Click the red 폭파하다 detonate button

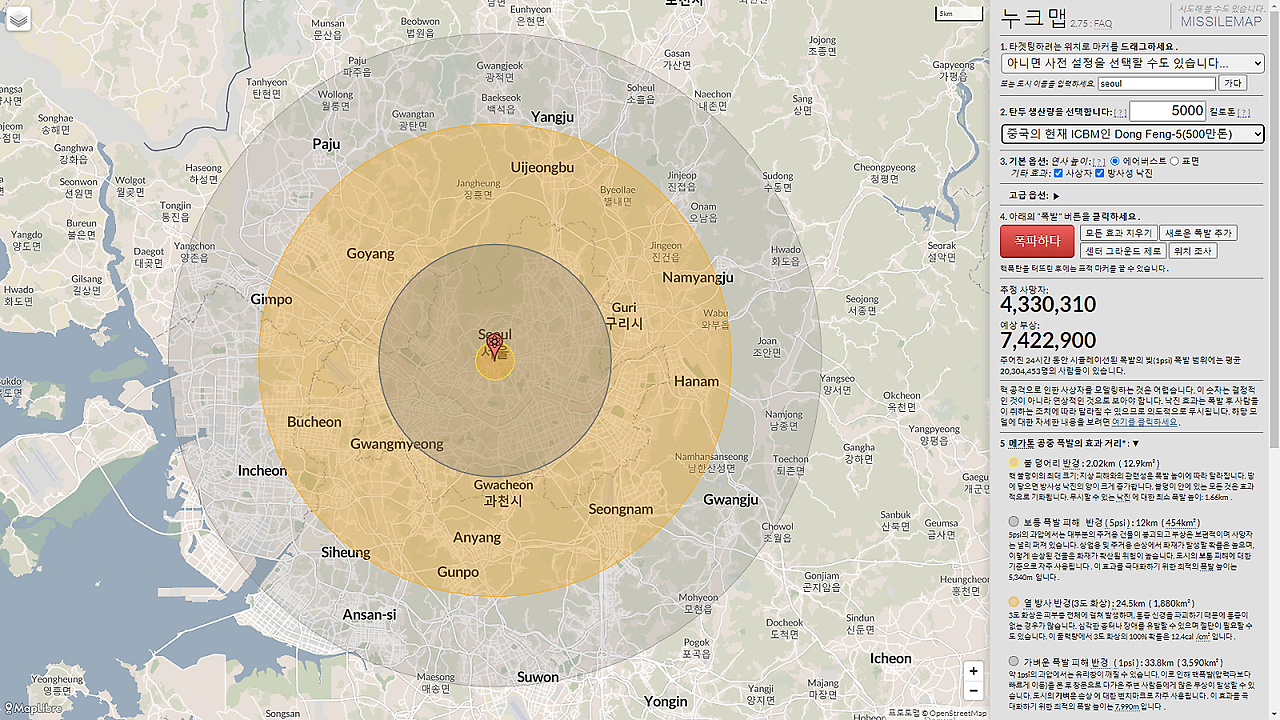pos(1037,241)
